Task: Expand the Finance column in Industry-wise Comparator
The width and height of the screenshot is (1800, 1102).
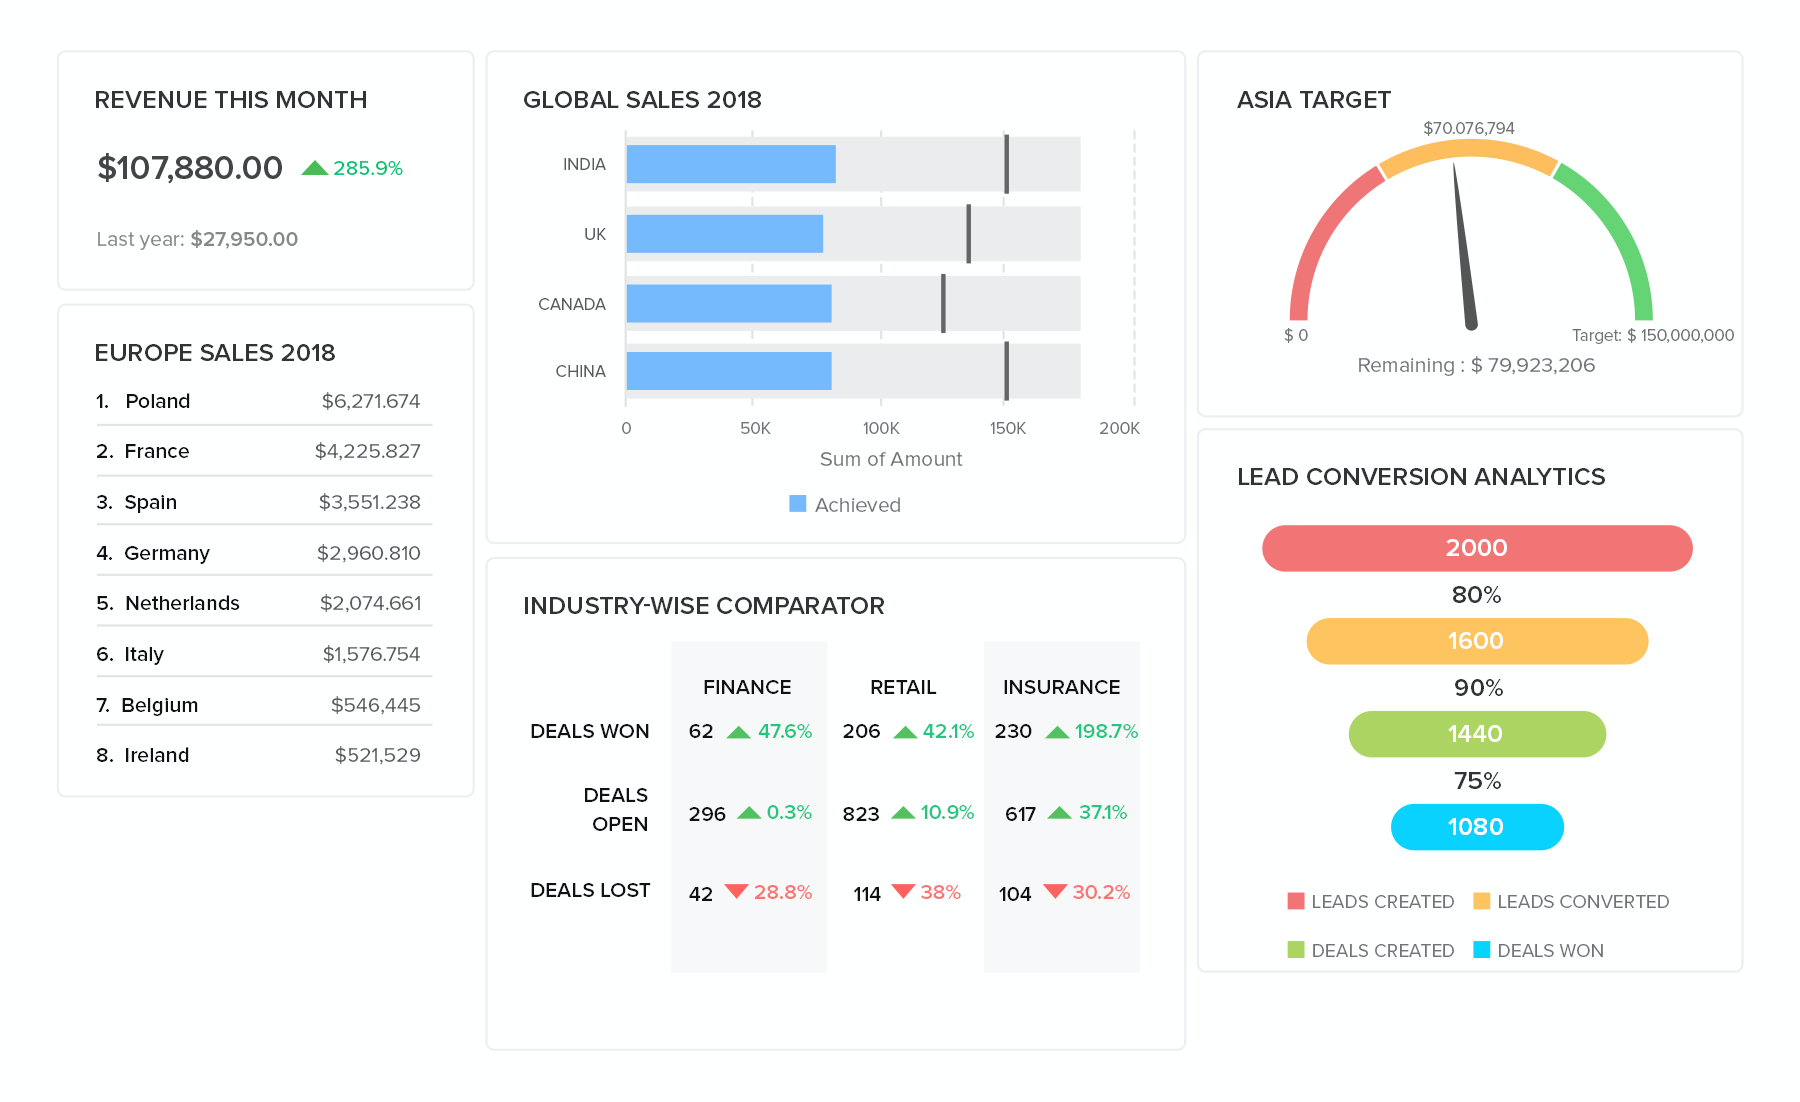Action: coord(747,687)
